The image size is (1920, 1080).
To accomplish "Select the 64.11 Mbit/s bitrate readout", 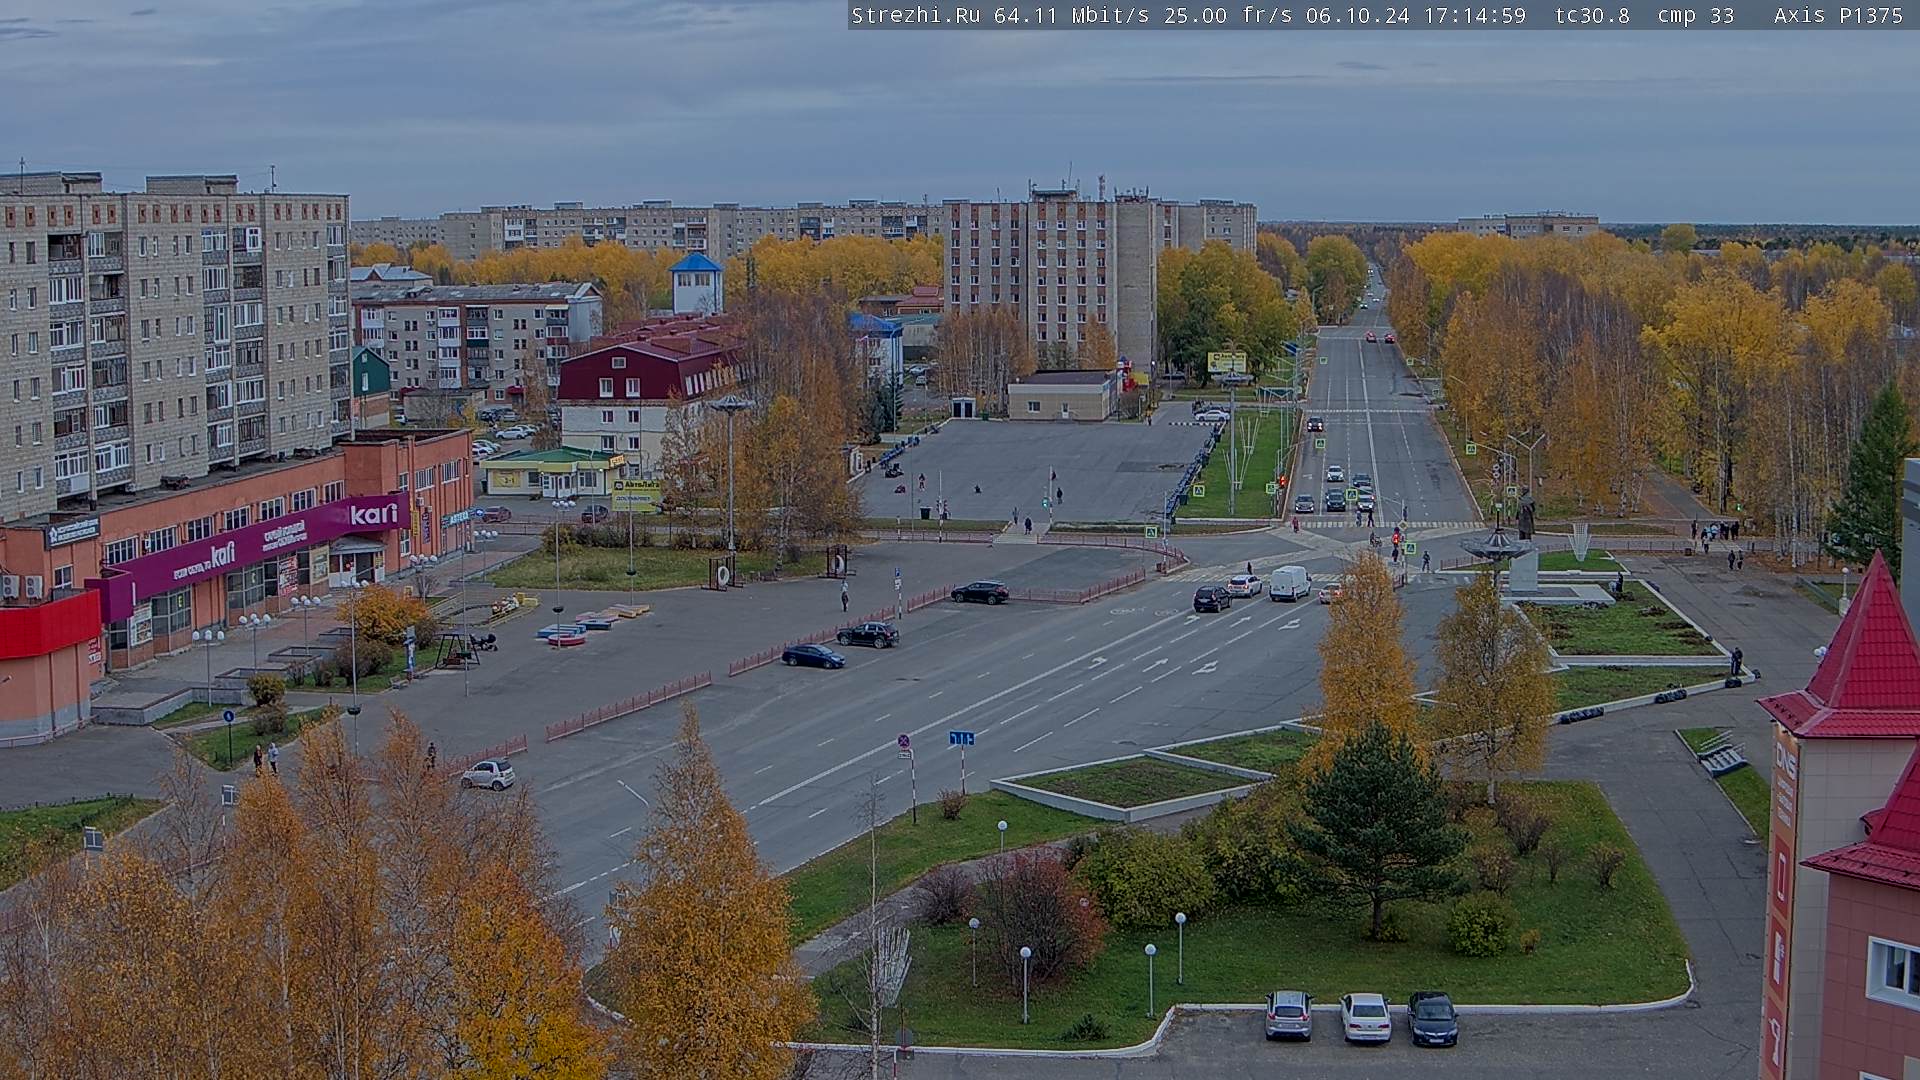I will (1072, 15).
